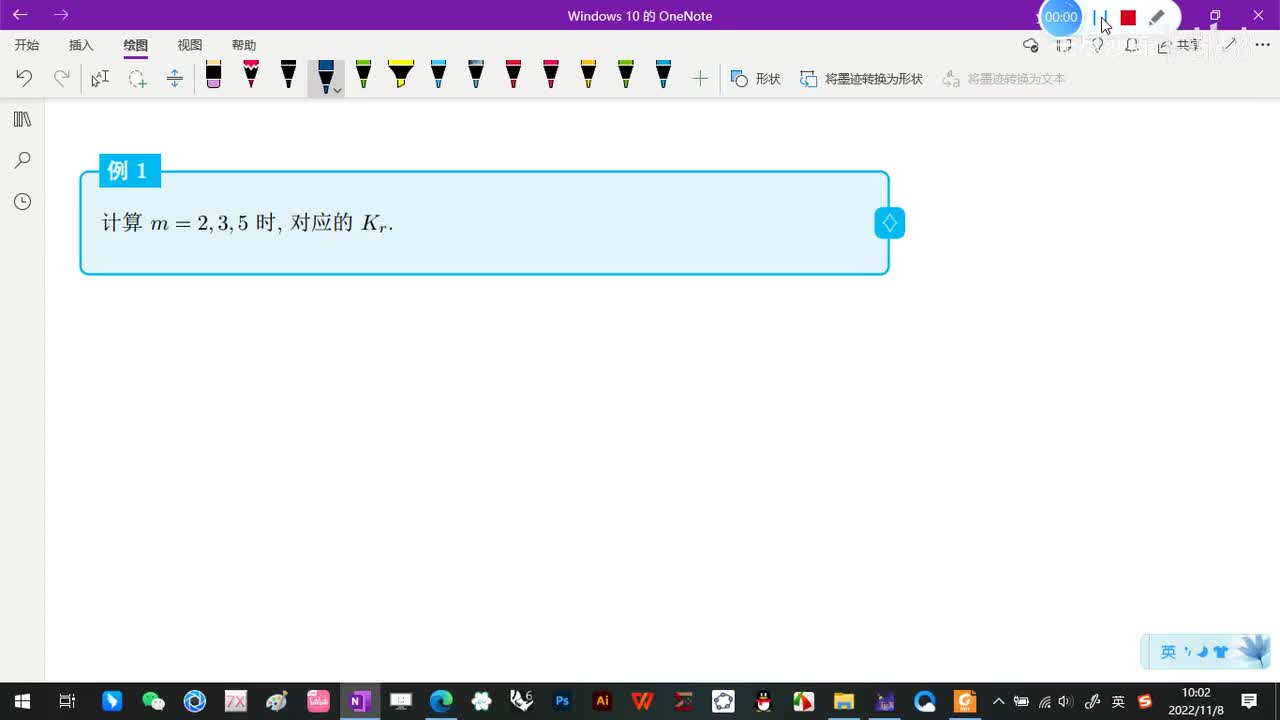Screen dimensions: 1280x720
Task: Pause the screen recording
Action: point(1100,17)
